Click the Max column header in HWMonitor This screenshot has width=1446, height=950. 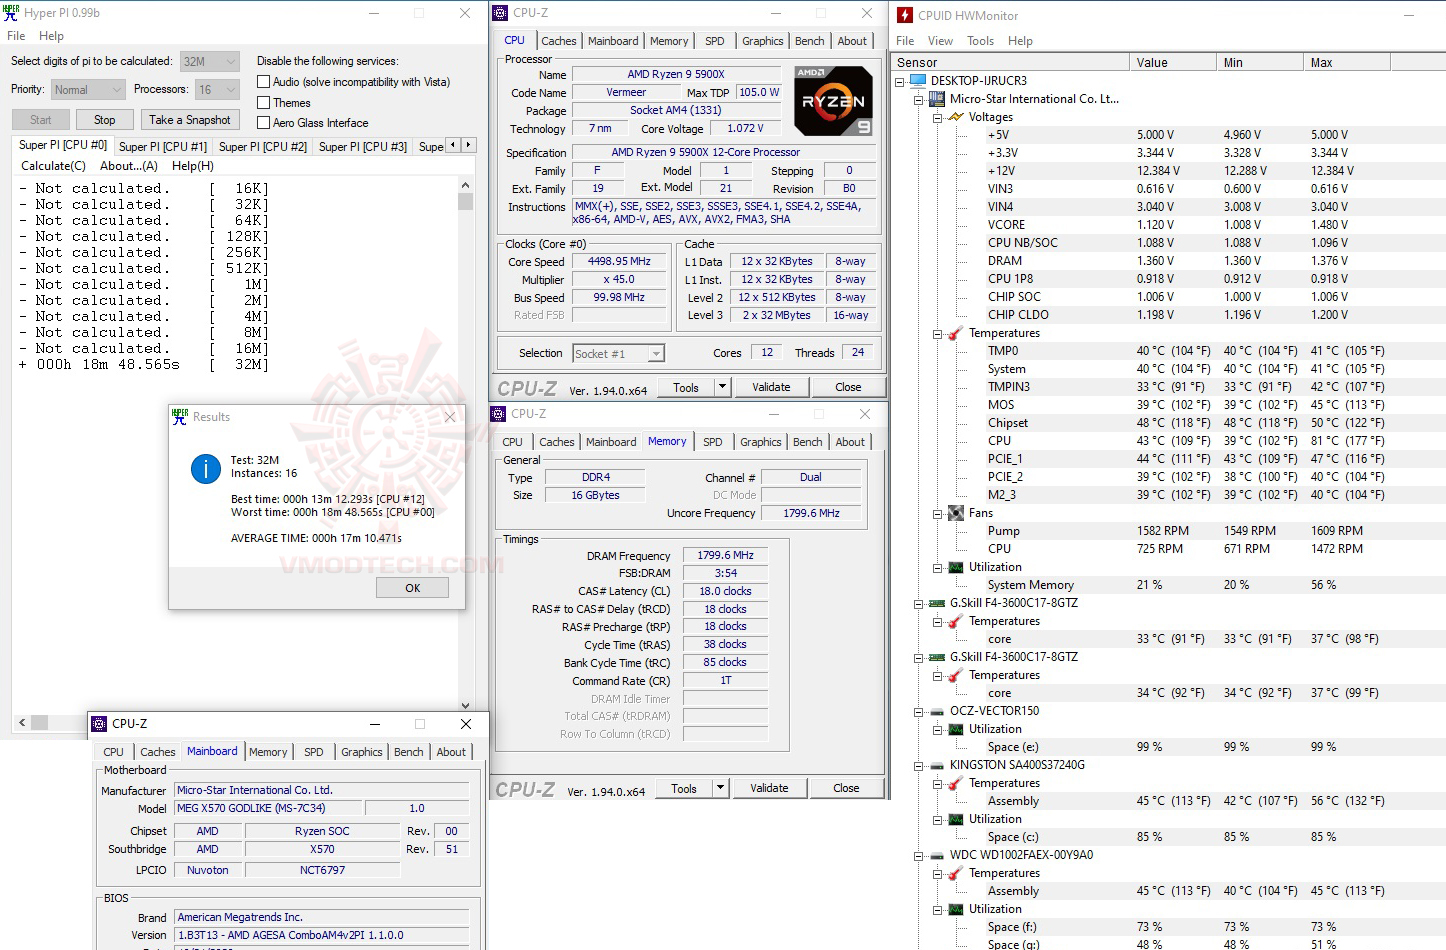[x=1347, y=62]
